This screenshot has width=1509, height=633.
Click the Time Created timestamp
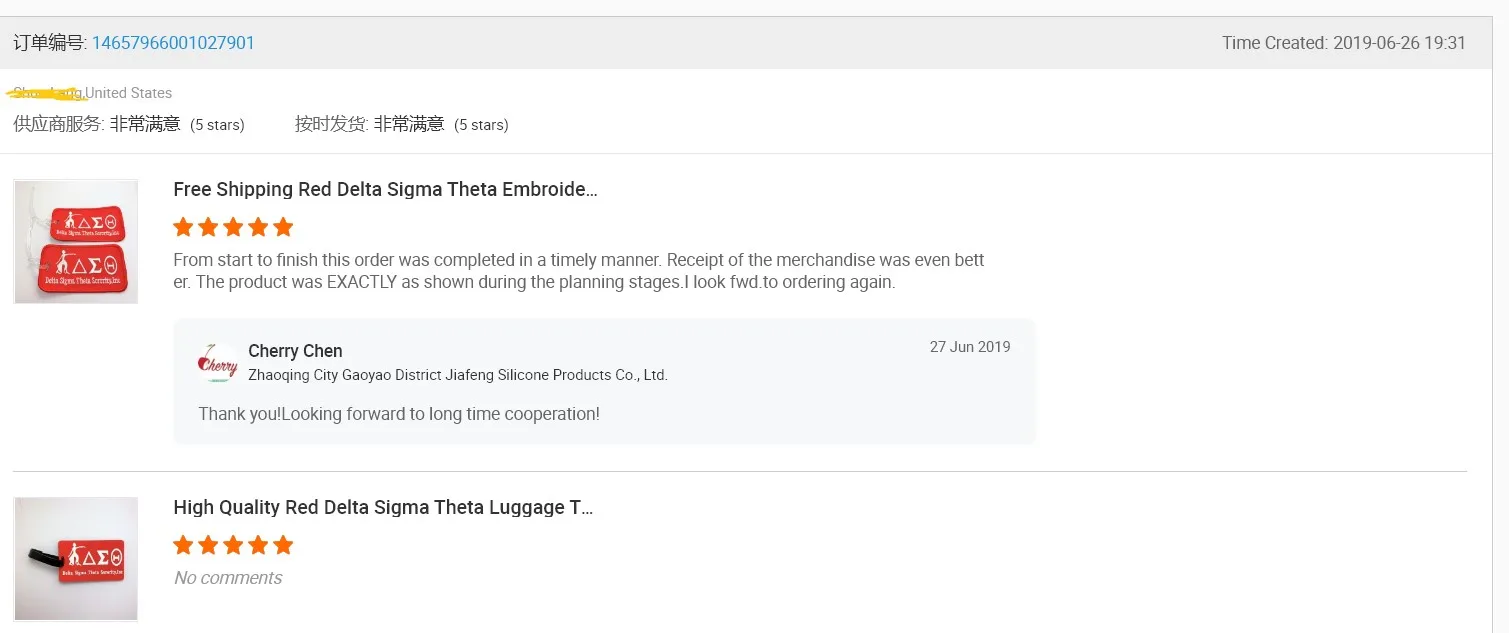(1343, 43)
